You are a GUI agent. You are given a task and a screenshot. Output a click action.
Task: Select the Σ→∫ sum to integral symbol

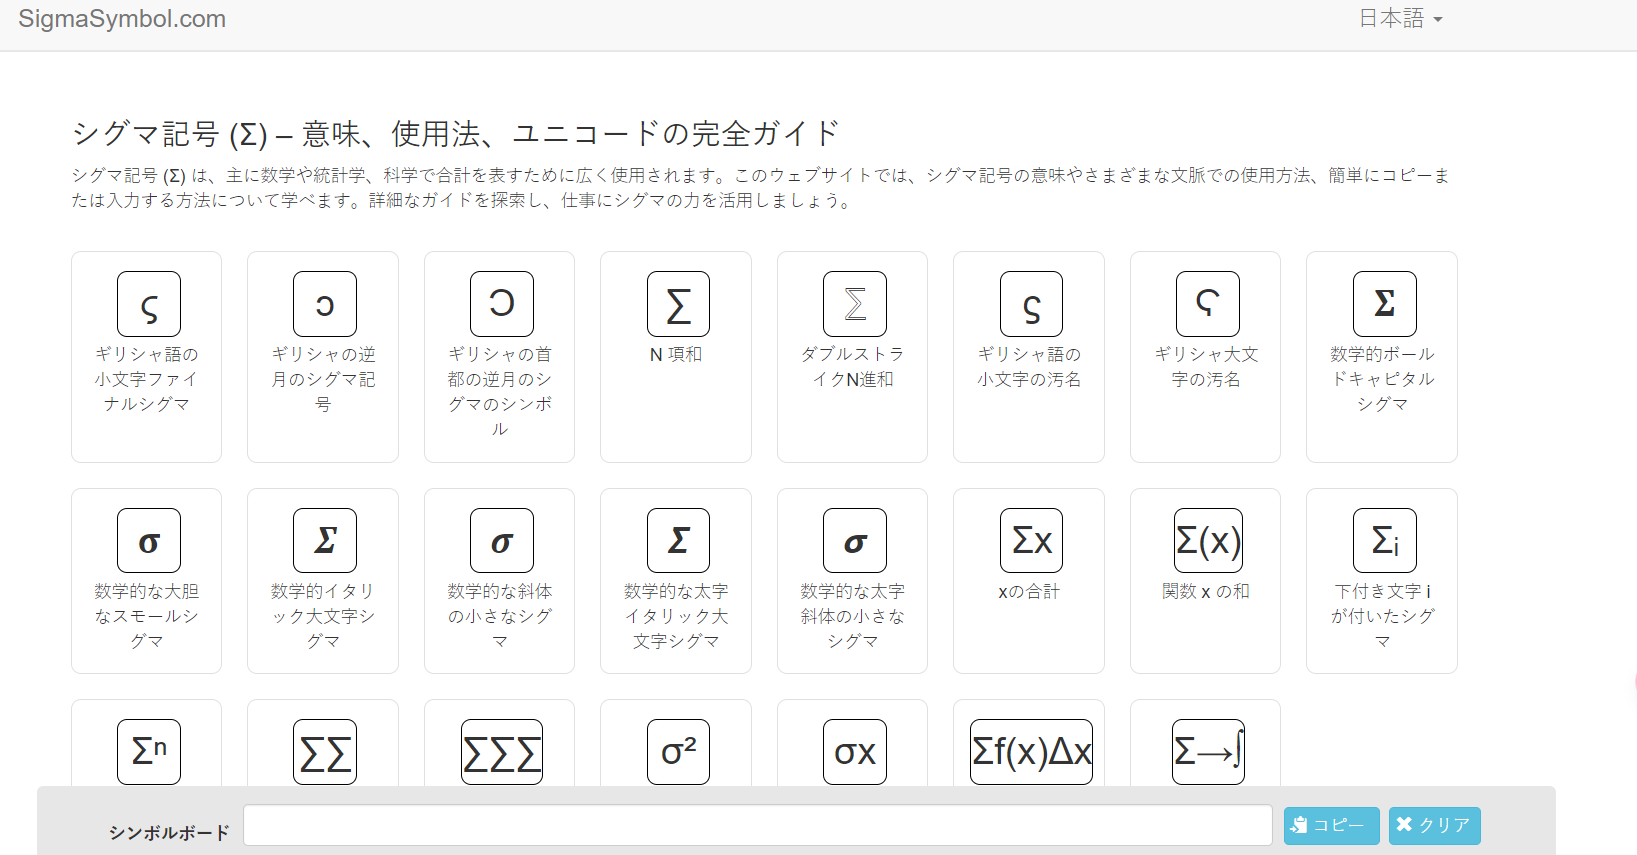pyautogui.click(x=1208, y=751)
